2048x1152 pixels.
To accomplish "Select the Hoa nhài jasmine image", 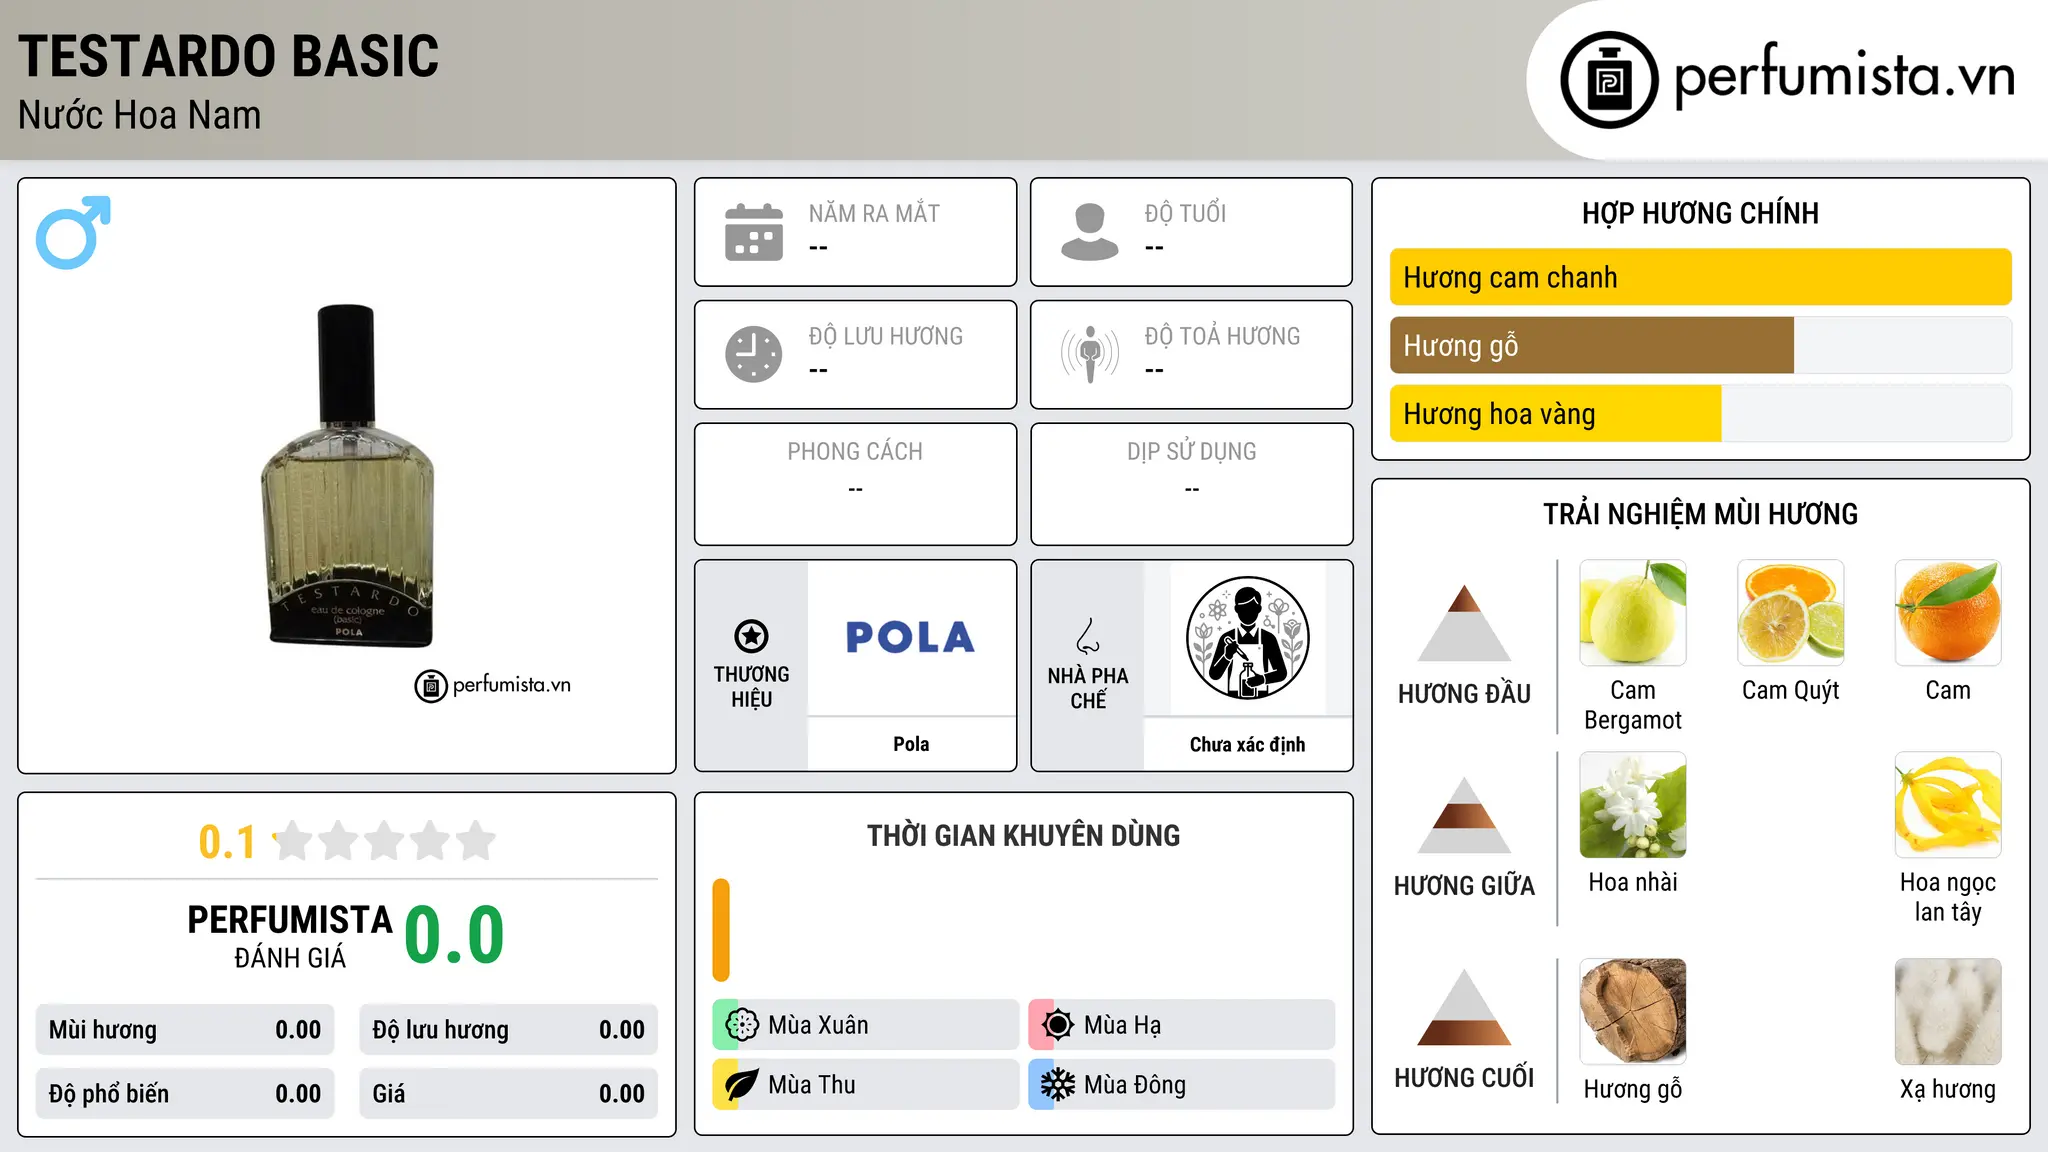I will click(1633, 805).
